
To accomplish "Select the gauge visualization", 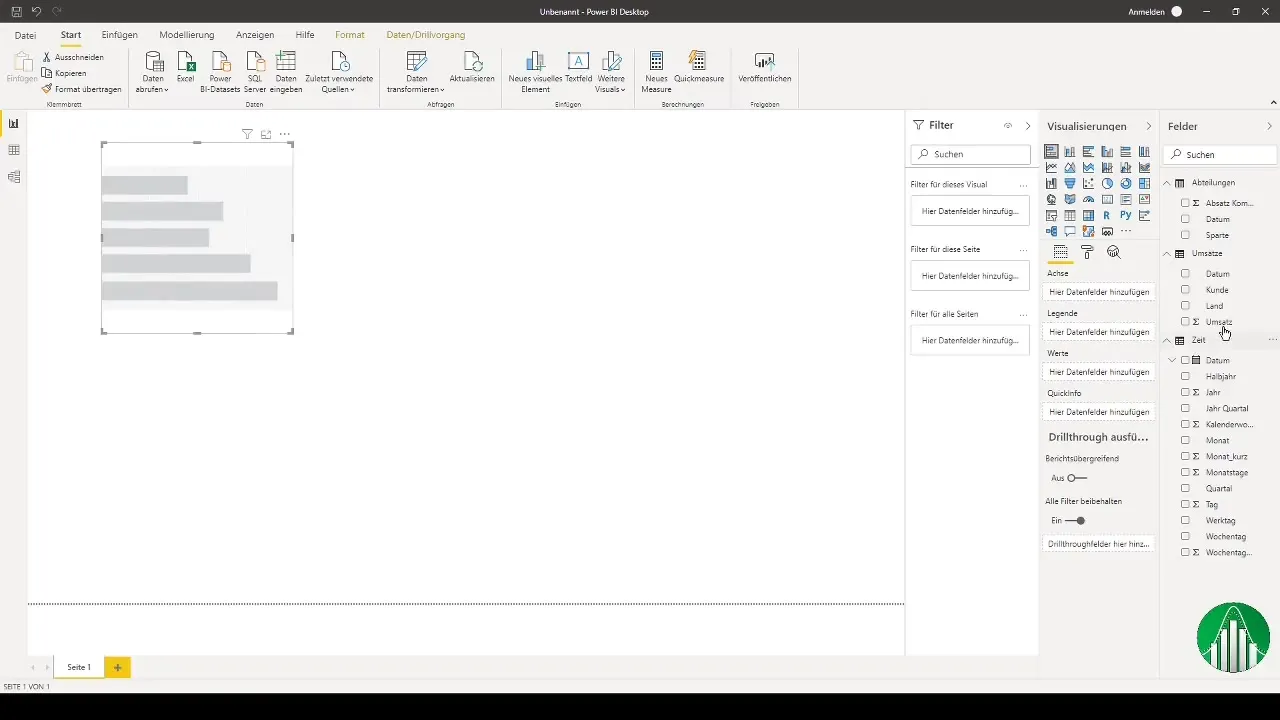I will point(1088,199).
